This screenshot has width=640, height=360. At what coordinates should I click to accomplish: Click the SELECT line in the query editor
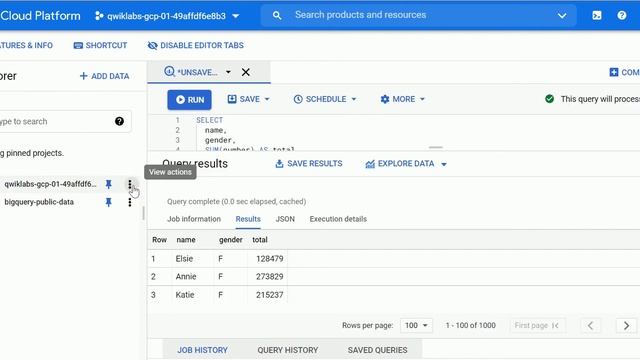(x=209, y=120)
